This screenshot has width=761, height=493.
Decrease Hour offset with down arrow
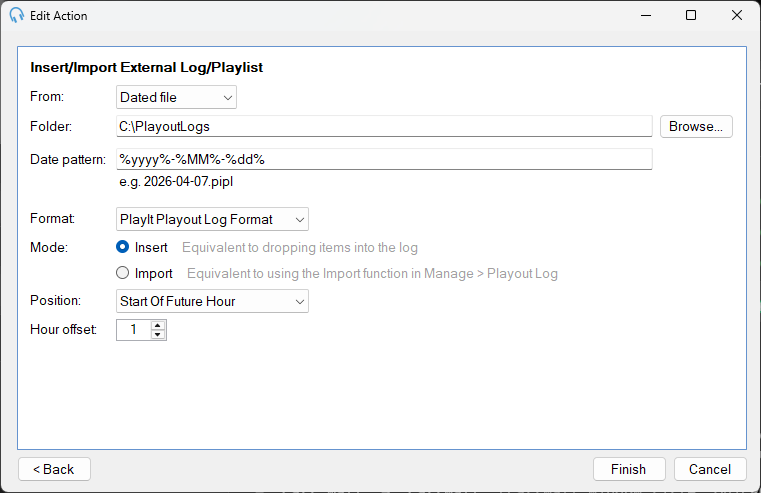coord(158,334)
